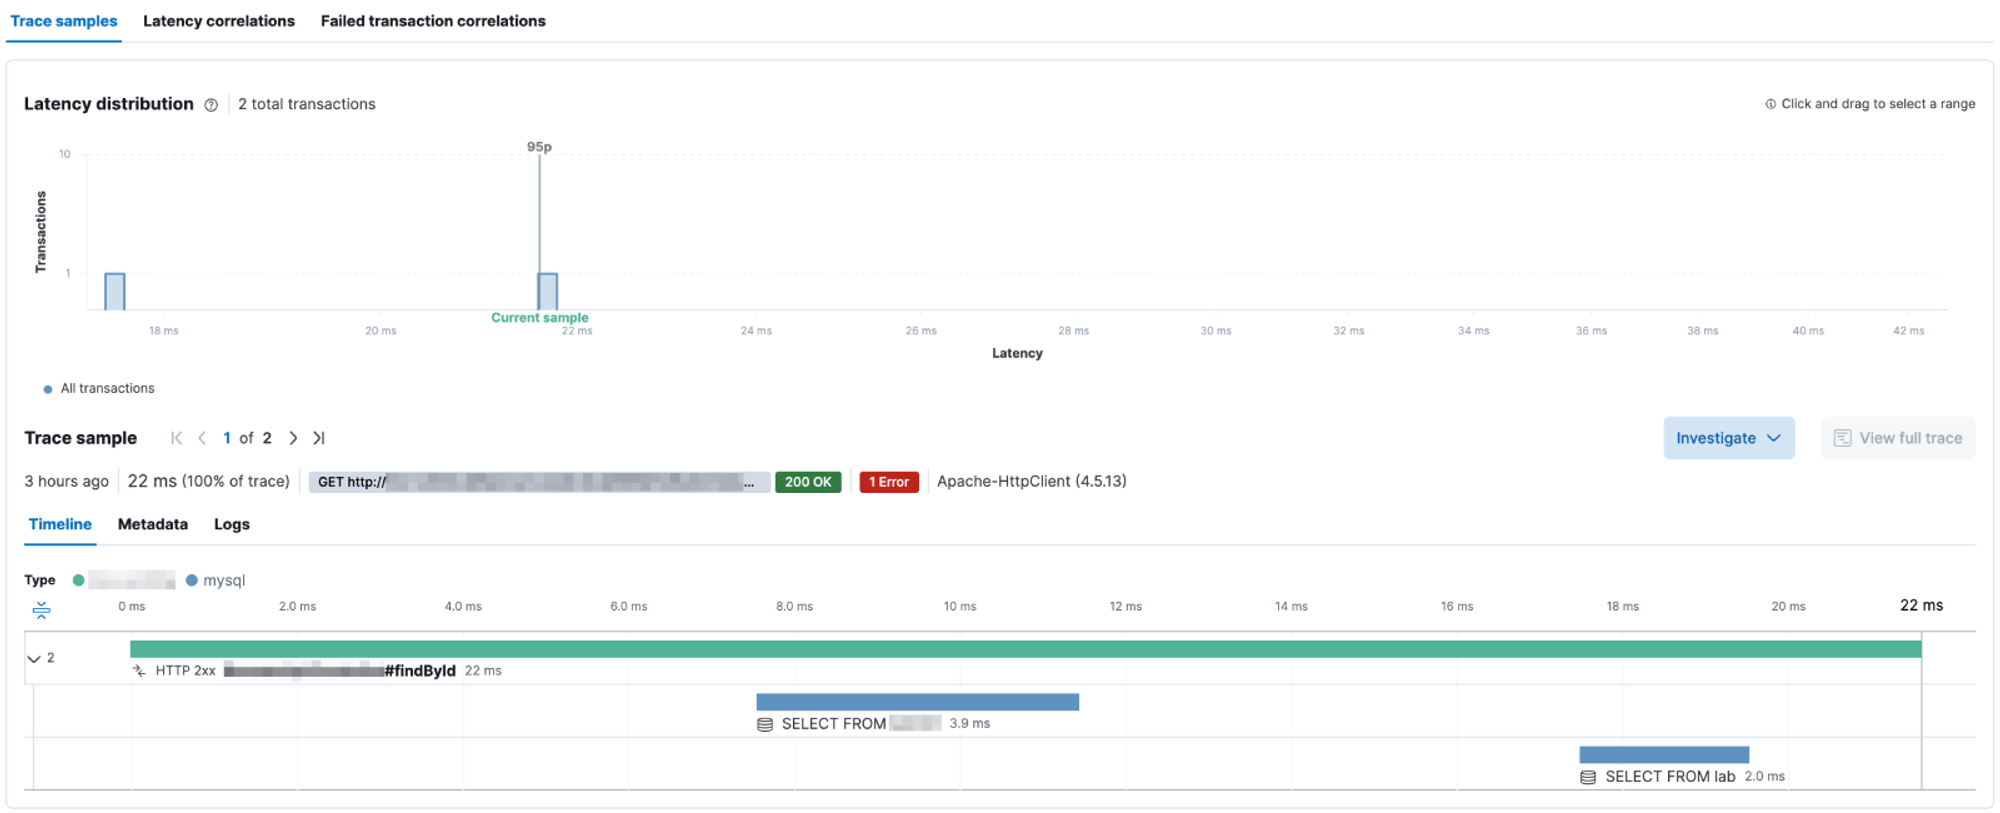Click the green findById transaction bar
This screenshot has width=2000, height=813.
tap(1025, 649)
